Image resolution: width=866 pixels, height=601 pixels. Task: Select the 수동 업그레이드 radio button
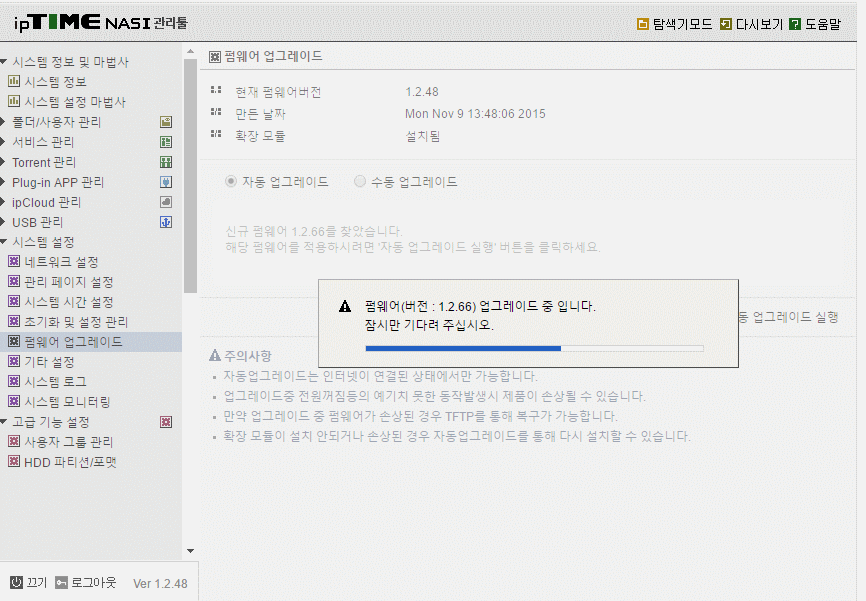360,181
